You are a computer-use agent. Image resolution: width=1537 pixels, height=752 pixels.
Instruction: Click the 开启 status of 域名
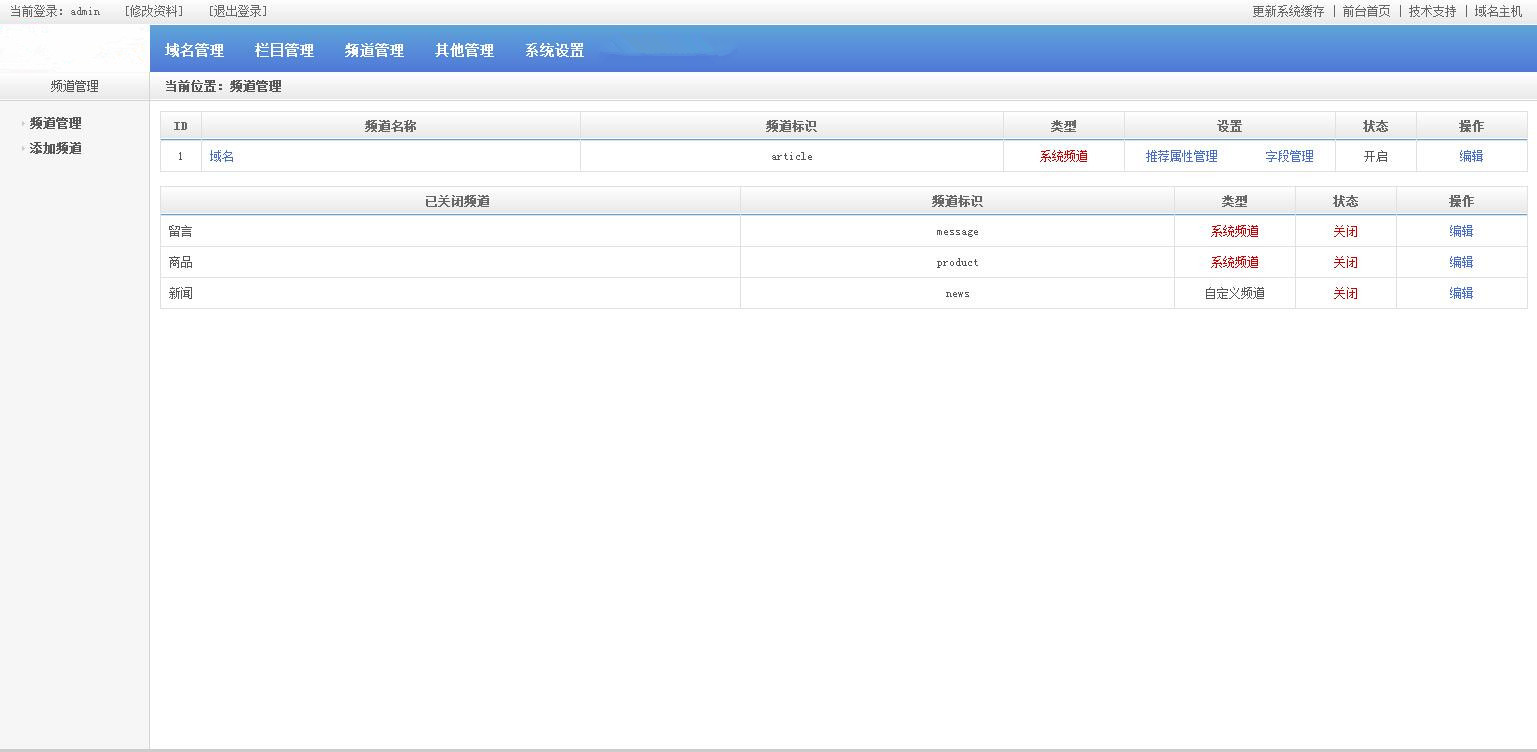[x=1376, y=156]
